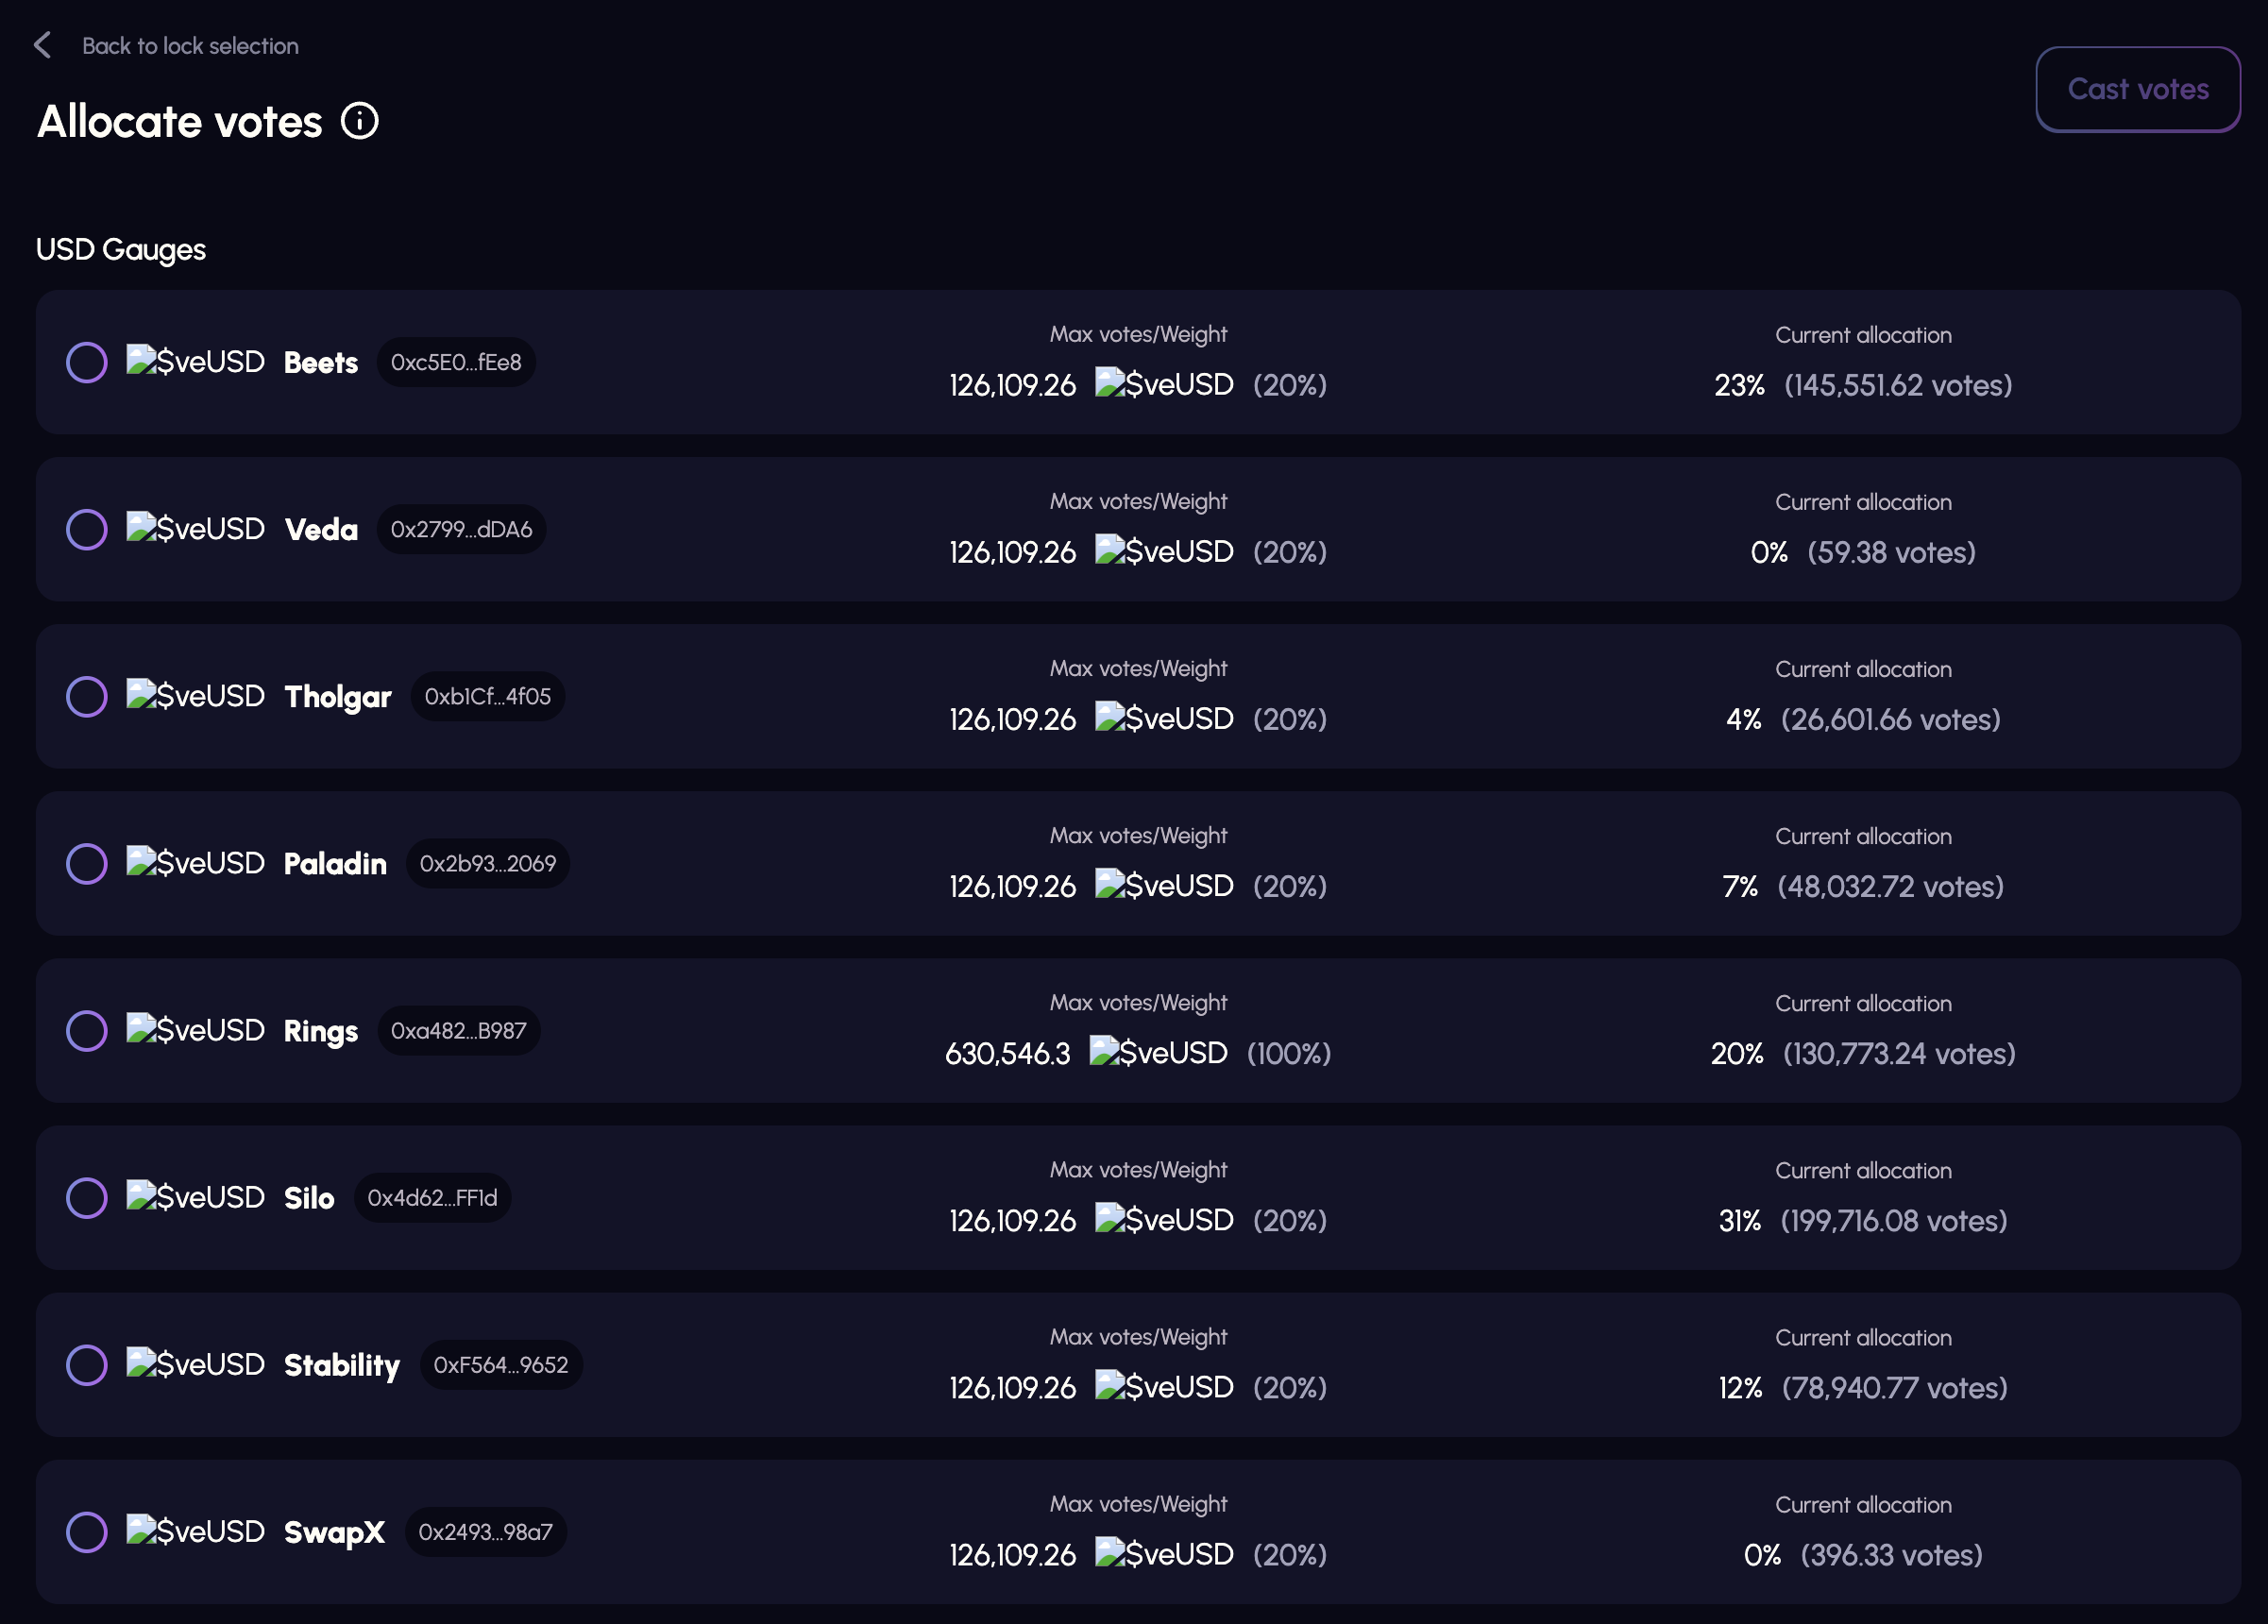
Task: Click the Veda address chip 0x2799...dDA6
Action: (x=461, y=529)
